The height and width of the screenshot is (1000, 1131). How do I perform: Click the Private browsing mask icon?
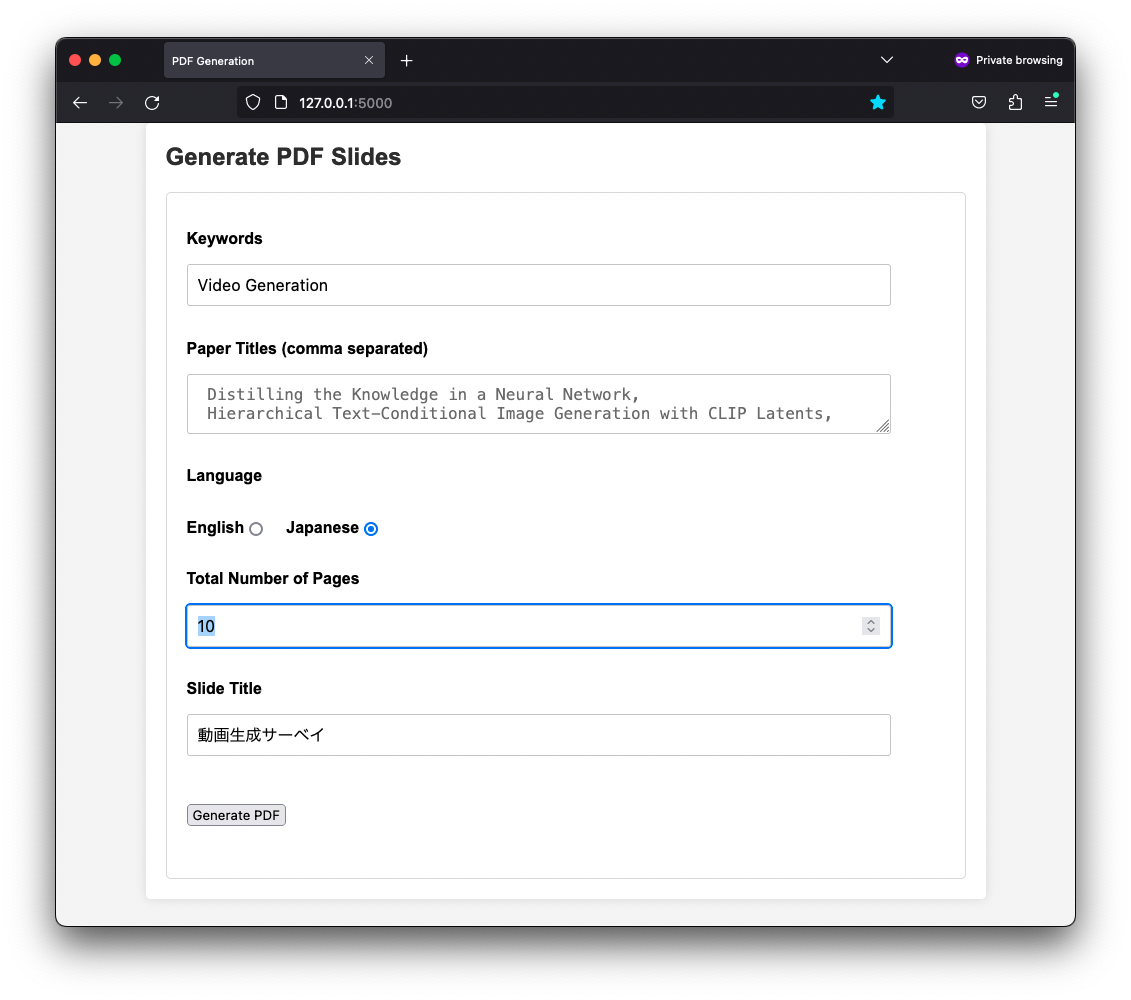961,60
